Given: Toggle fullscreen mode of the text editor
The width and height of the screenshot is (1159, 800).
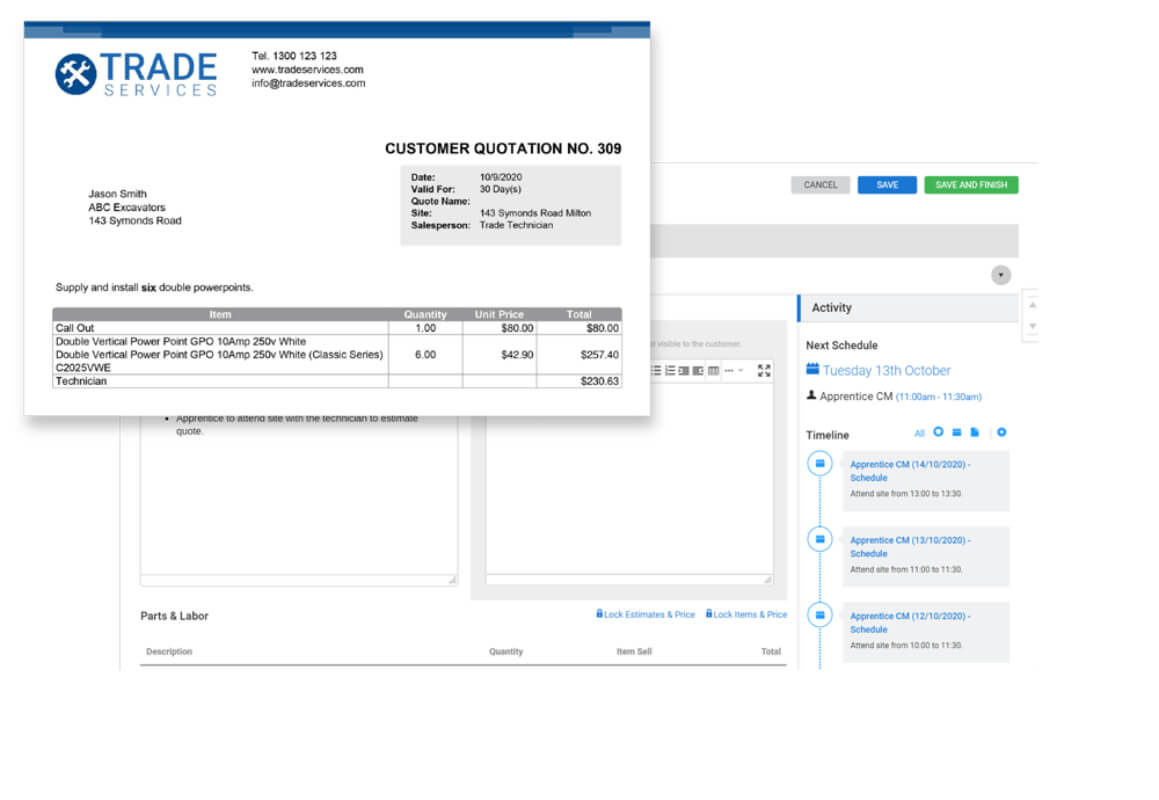Looking at the screenshot, I should [x=764, y=370].
